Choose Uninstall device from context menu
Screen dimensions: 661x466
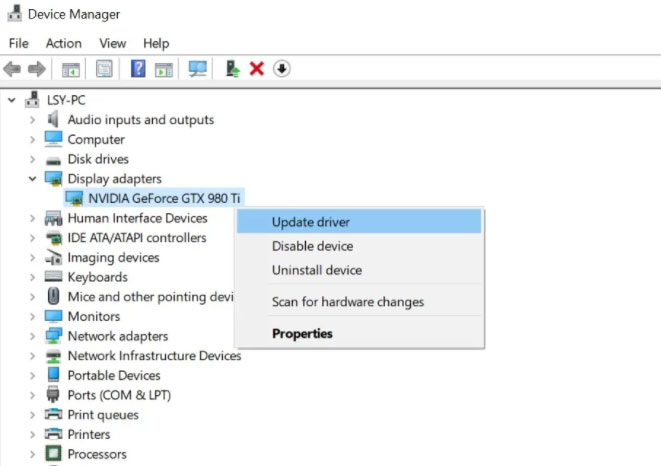(359, 270)
